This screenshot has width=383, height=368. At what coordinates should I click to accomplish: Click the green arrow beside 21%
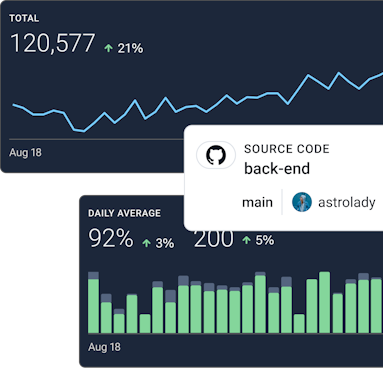108,48
